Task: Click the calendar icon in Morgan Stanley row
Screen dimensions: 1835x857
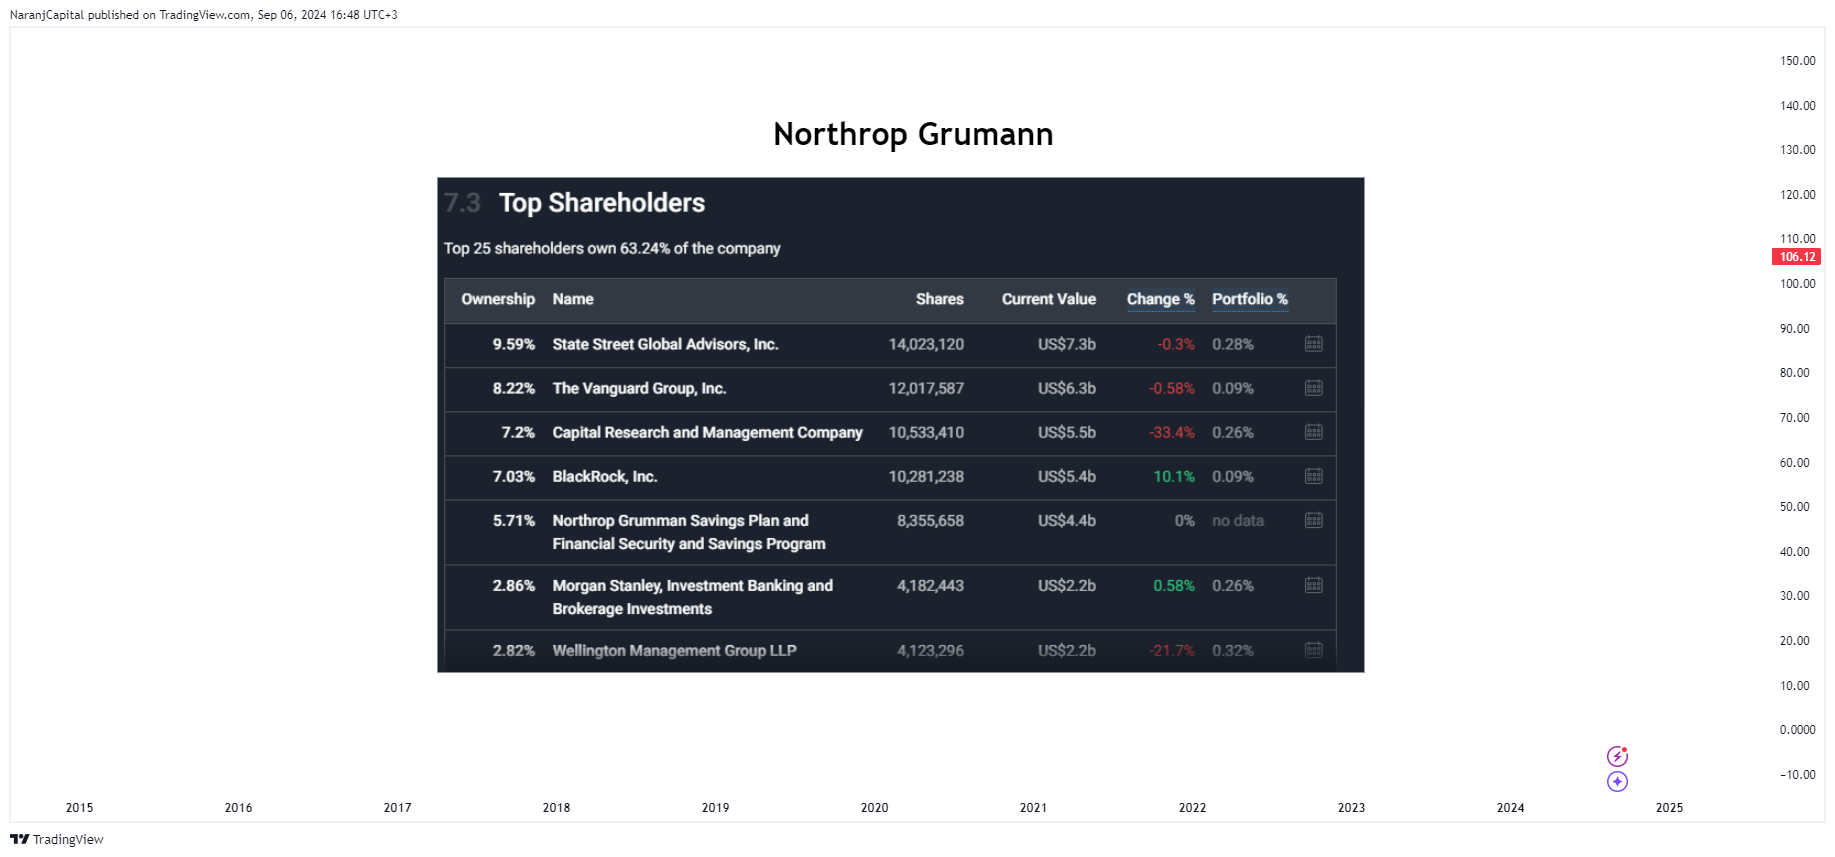Action: click(x=1313, y=585)
